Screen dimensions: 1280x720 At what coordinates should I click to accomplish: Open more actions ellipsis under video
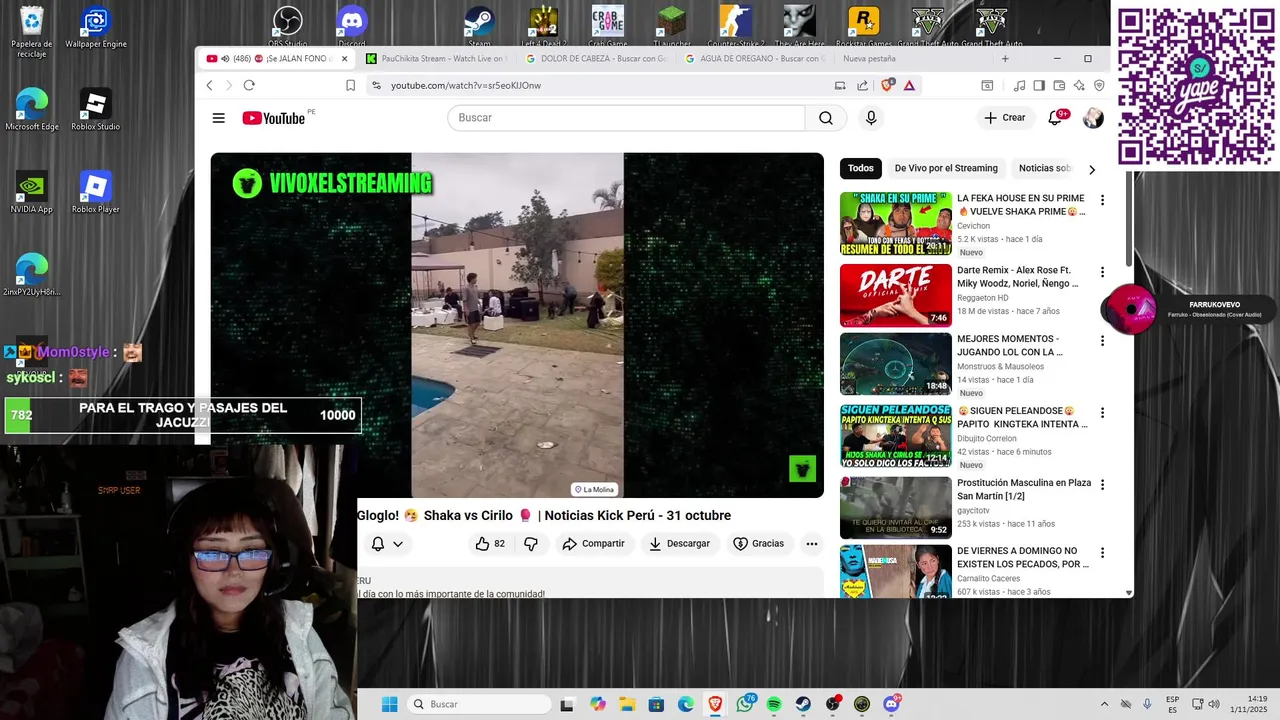tap(812, 544)
